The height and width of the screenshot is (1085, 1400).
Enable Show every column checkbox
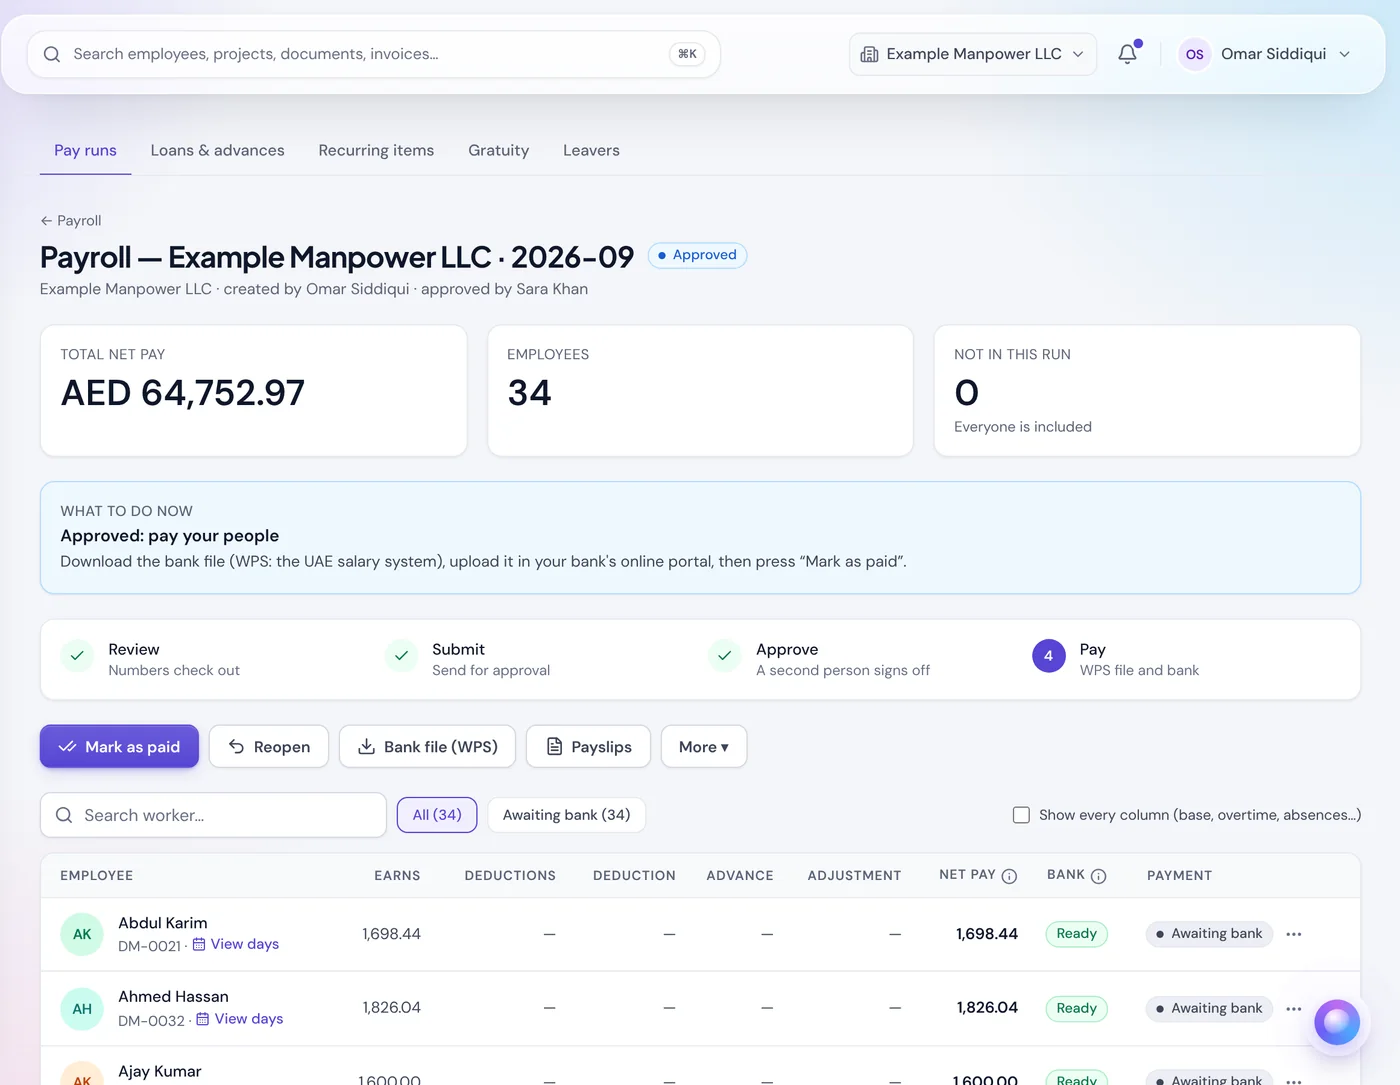(1021, 815)
